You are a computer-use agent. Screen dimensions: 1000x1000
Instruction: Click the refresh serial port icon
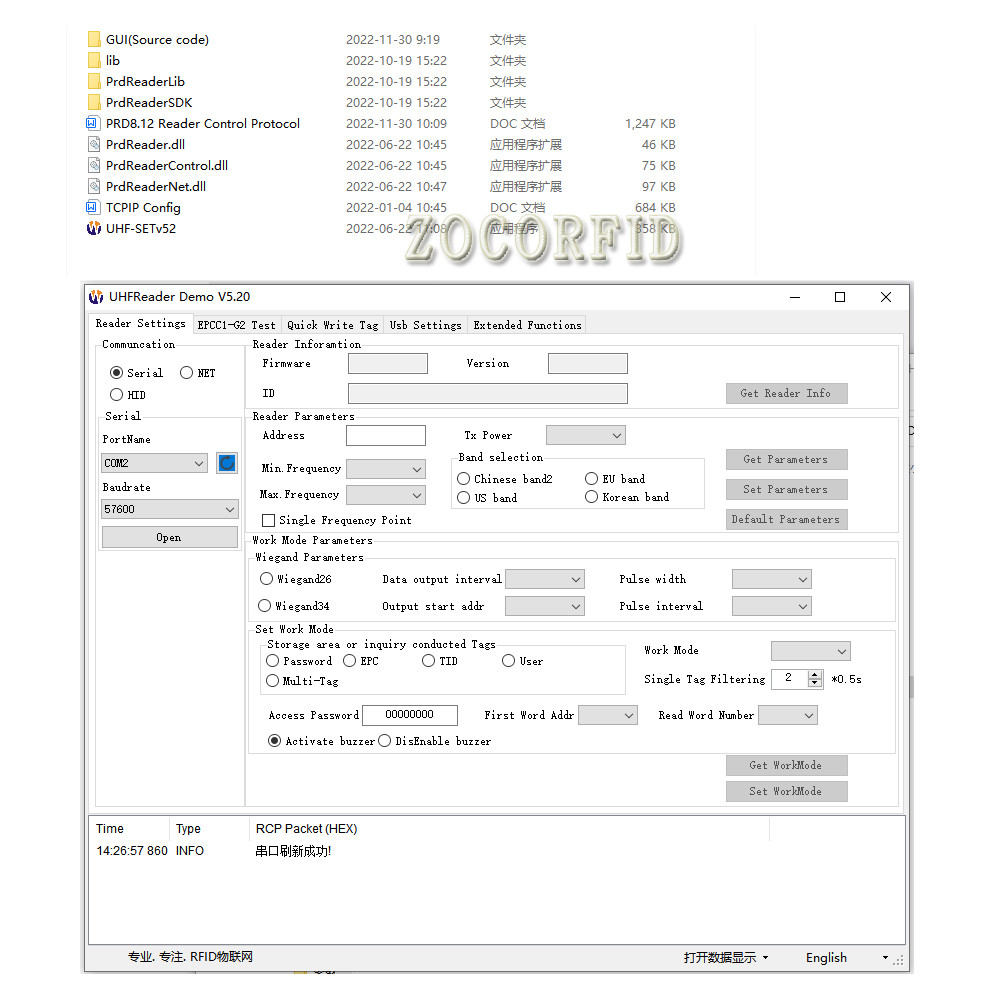pos(226,463)
